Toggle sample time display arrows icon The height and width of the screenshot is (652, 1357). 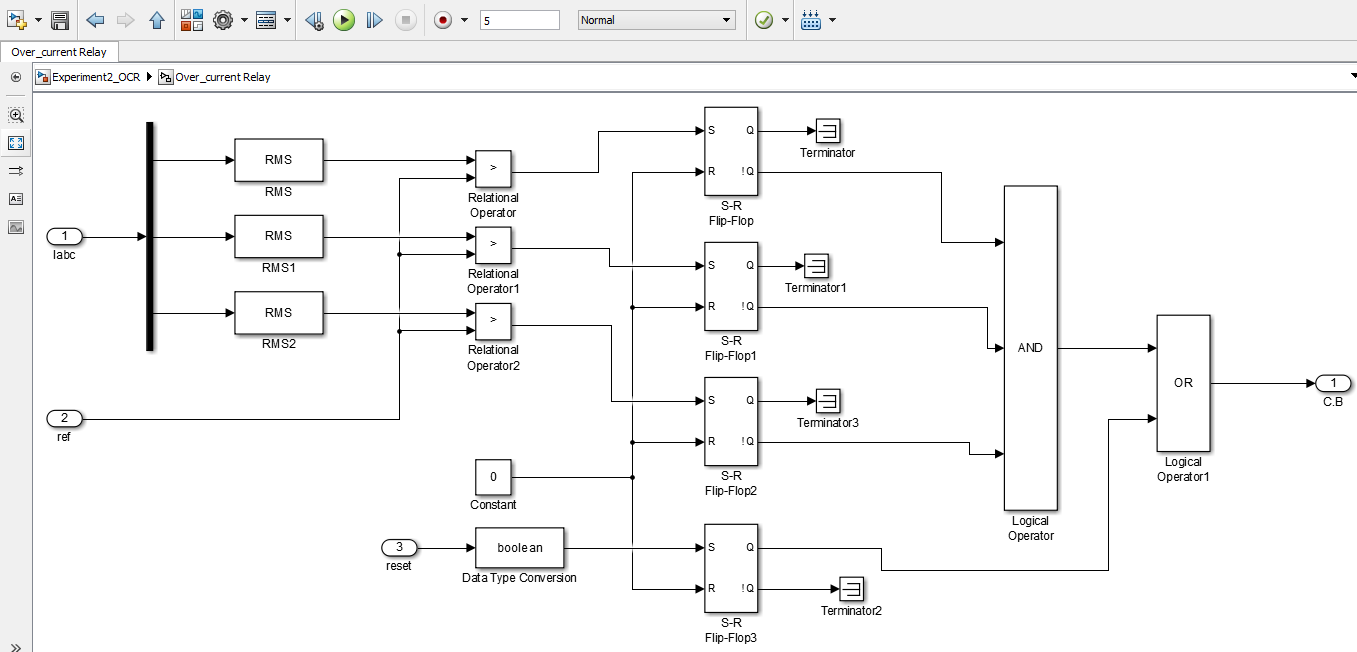tap(16, 171)
